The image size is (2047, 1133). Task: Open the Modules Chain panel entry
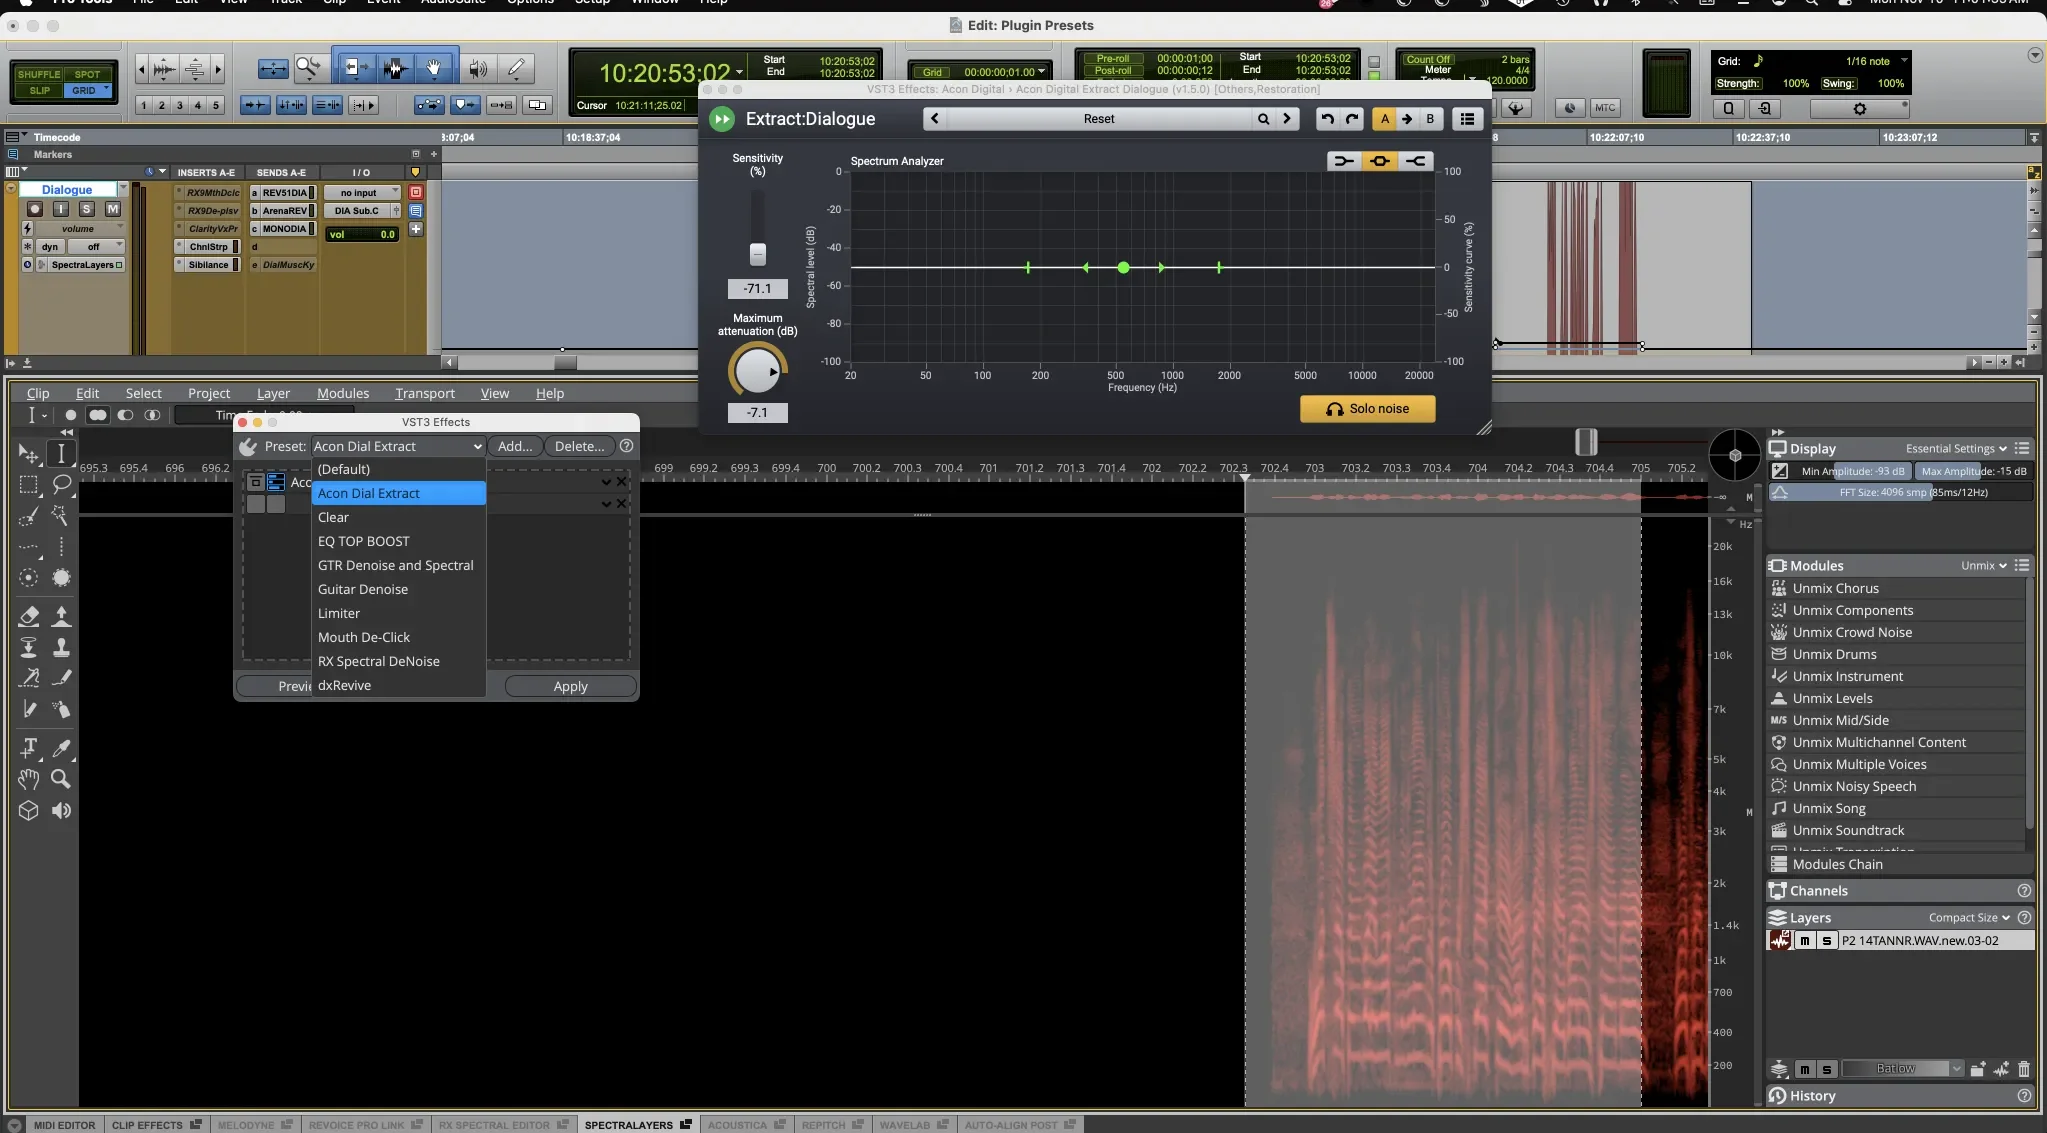[1840, 864]
